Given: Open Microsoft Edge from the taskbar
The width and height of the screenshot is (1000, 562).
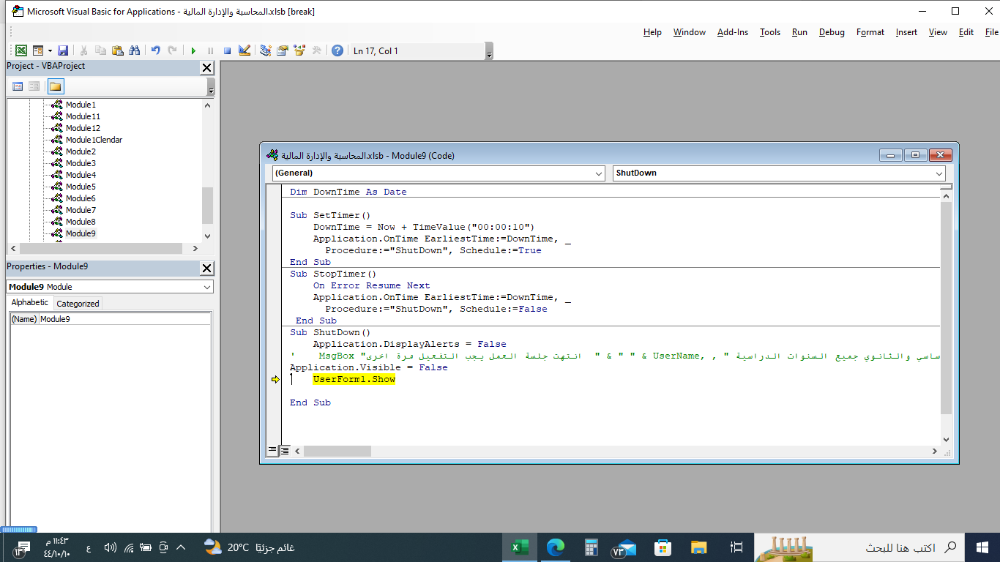Looking at the screenshot, I should (555, 547).
